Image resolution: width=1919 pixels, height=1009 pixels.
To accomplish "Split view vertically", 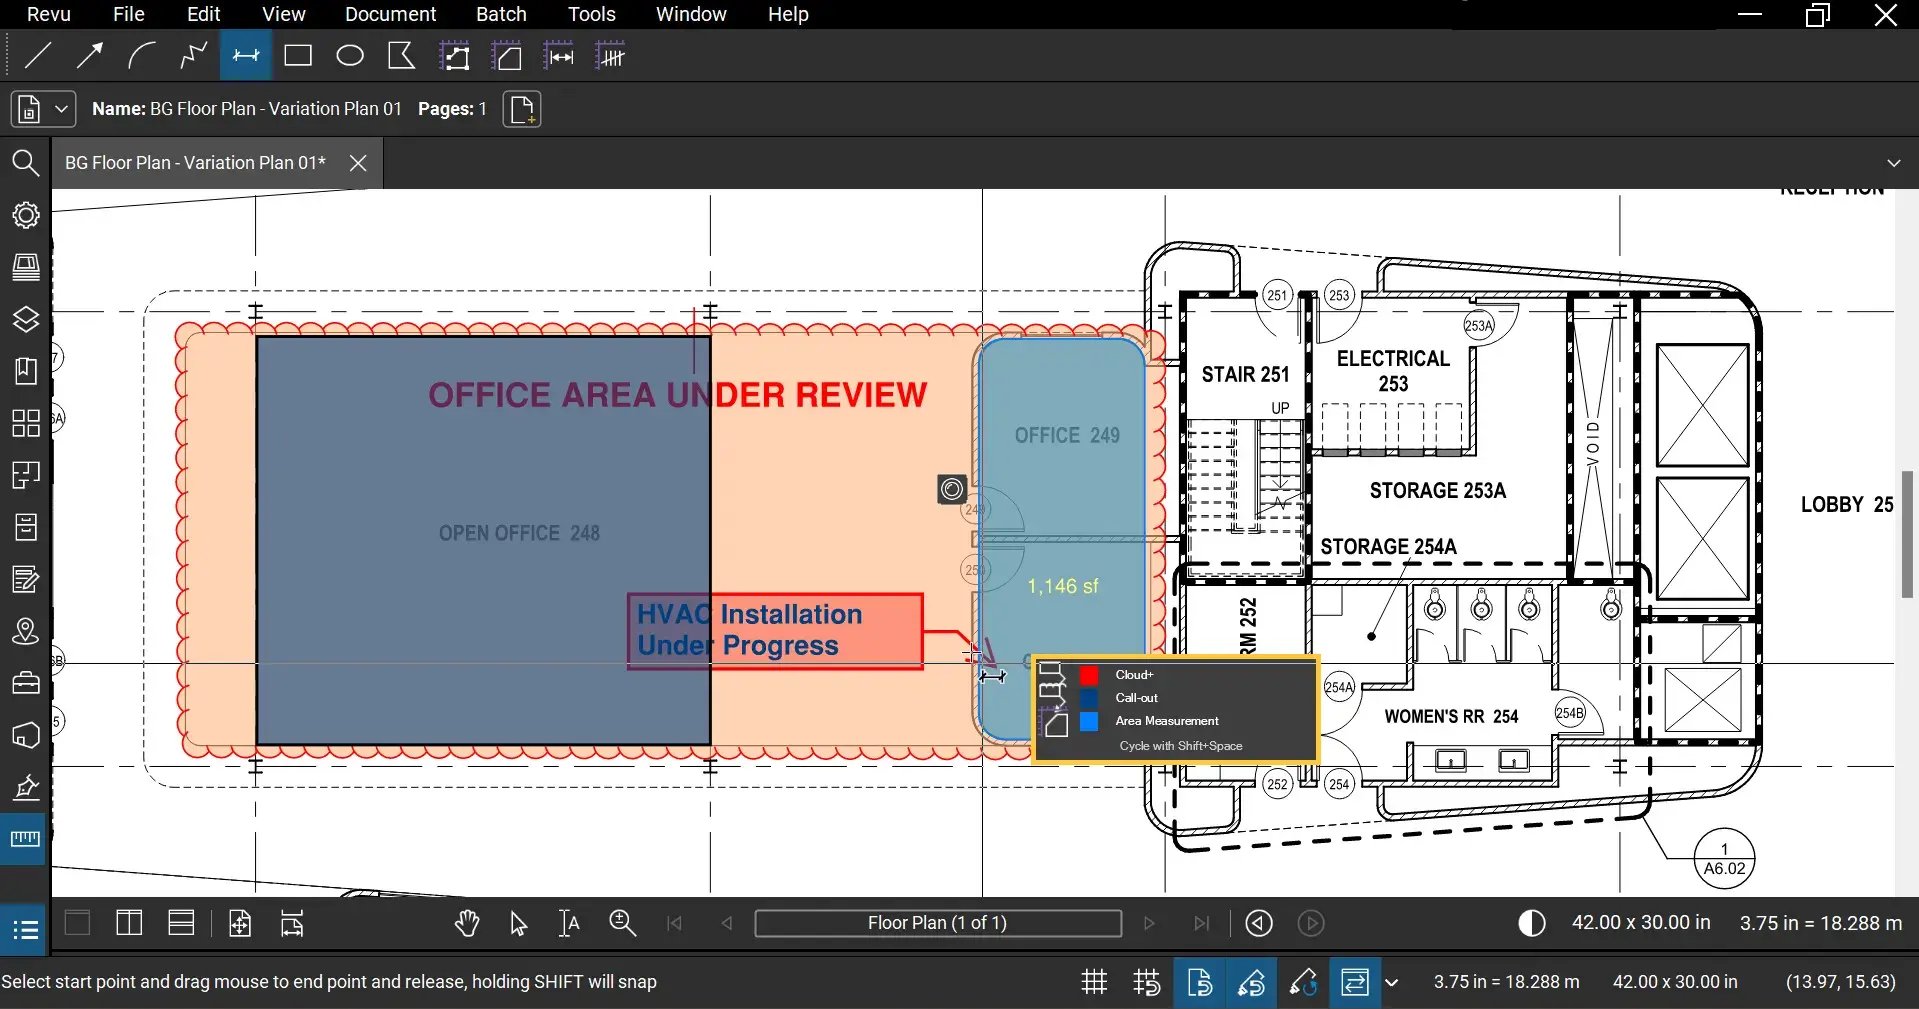I will [x=129, y=923].
